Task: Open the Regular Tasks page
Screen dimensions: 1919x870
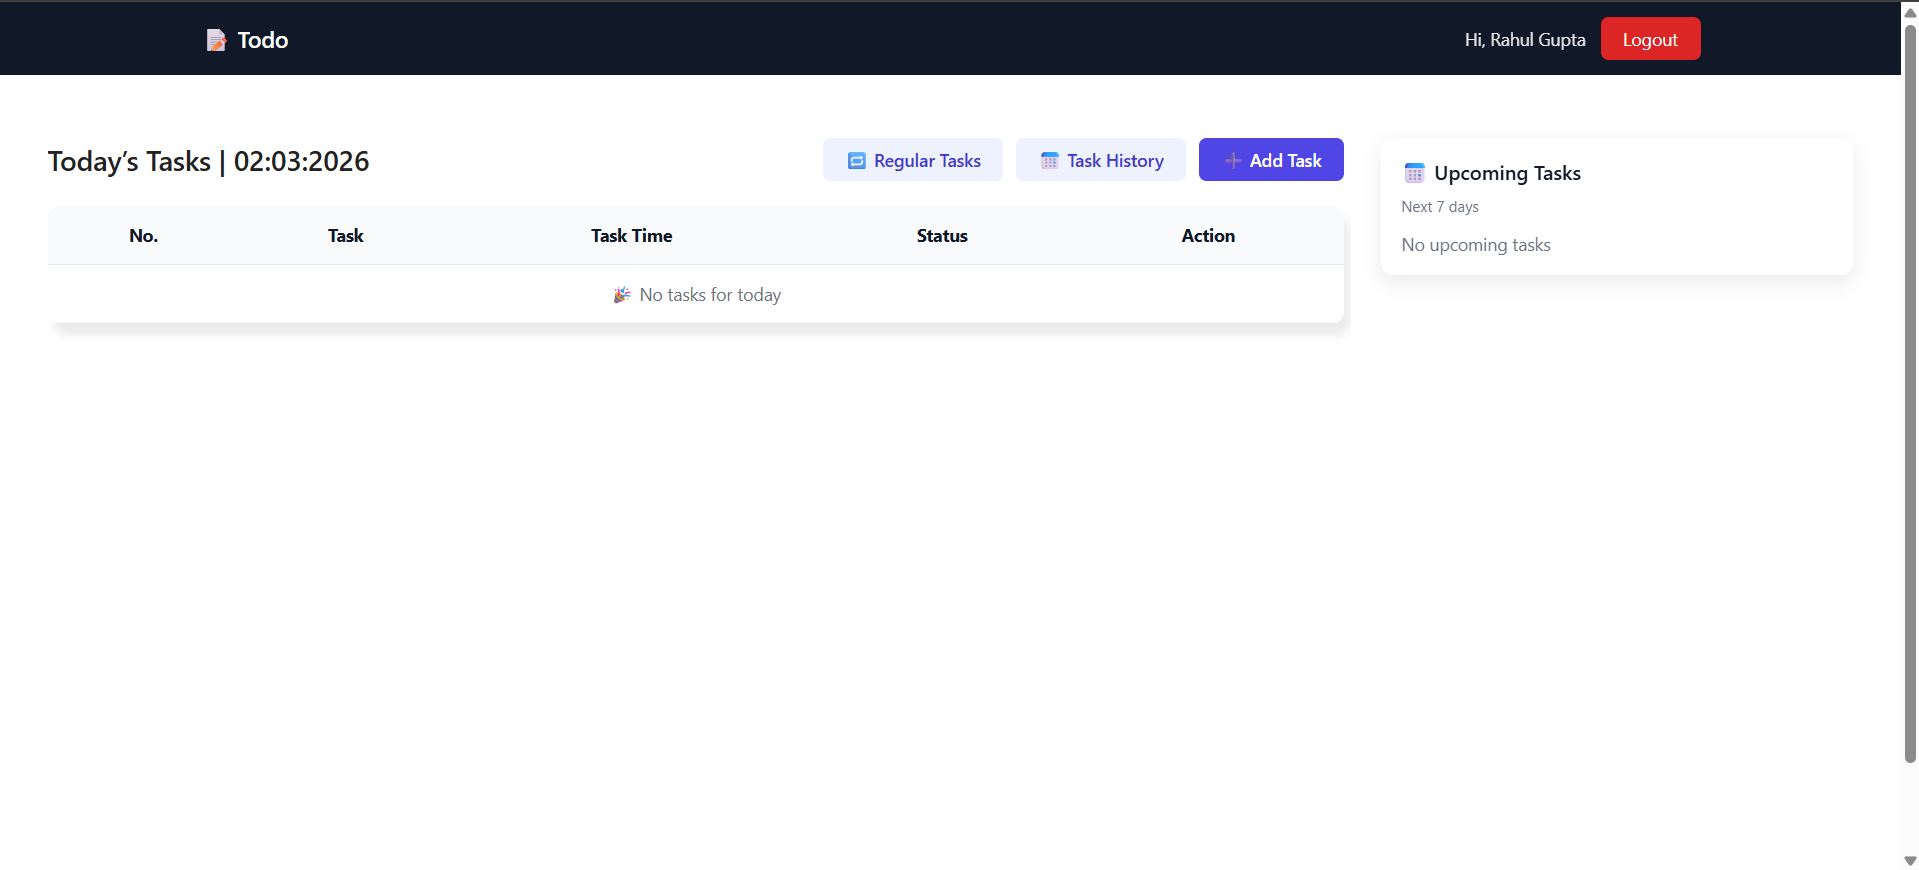Action: [x=912, y=160]
